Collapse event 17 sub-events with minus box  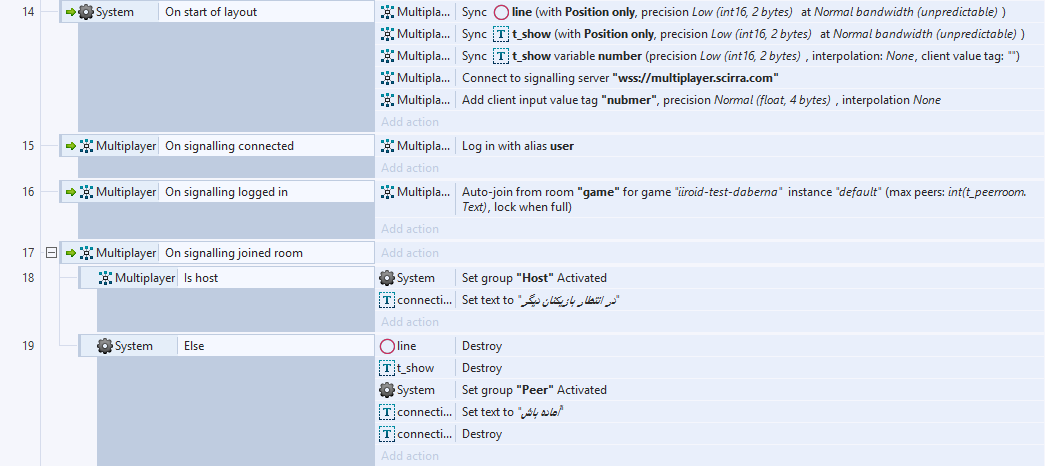51,253
